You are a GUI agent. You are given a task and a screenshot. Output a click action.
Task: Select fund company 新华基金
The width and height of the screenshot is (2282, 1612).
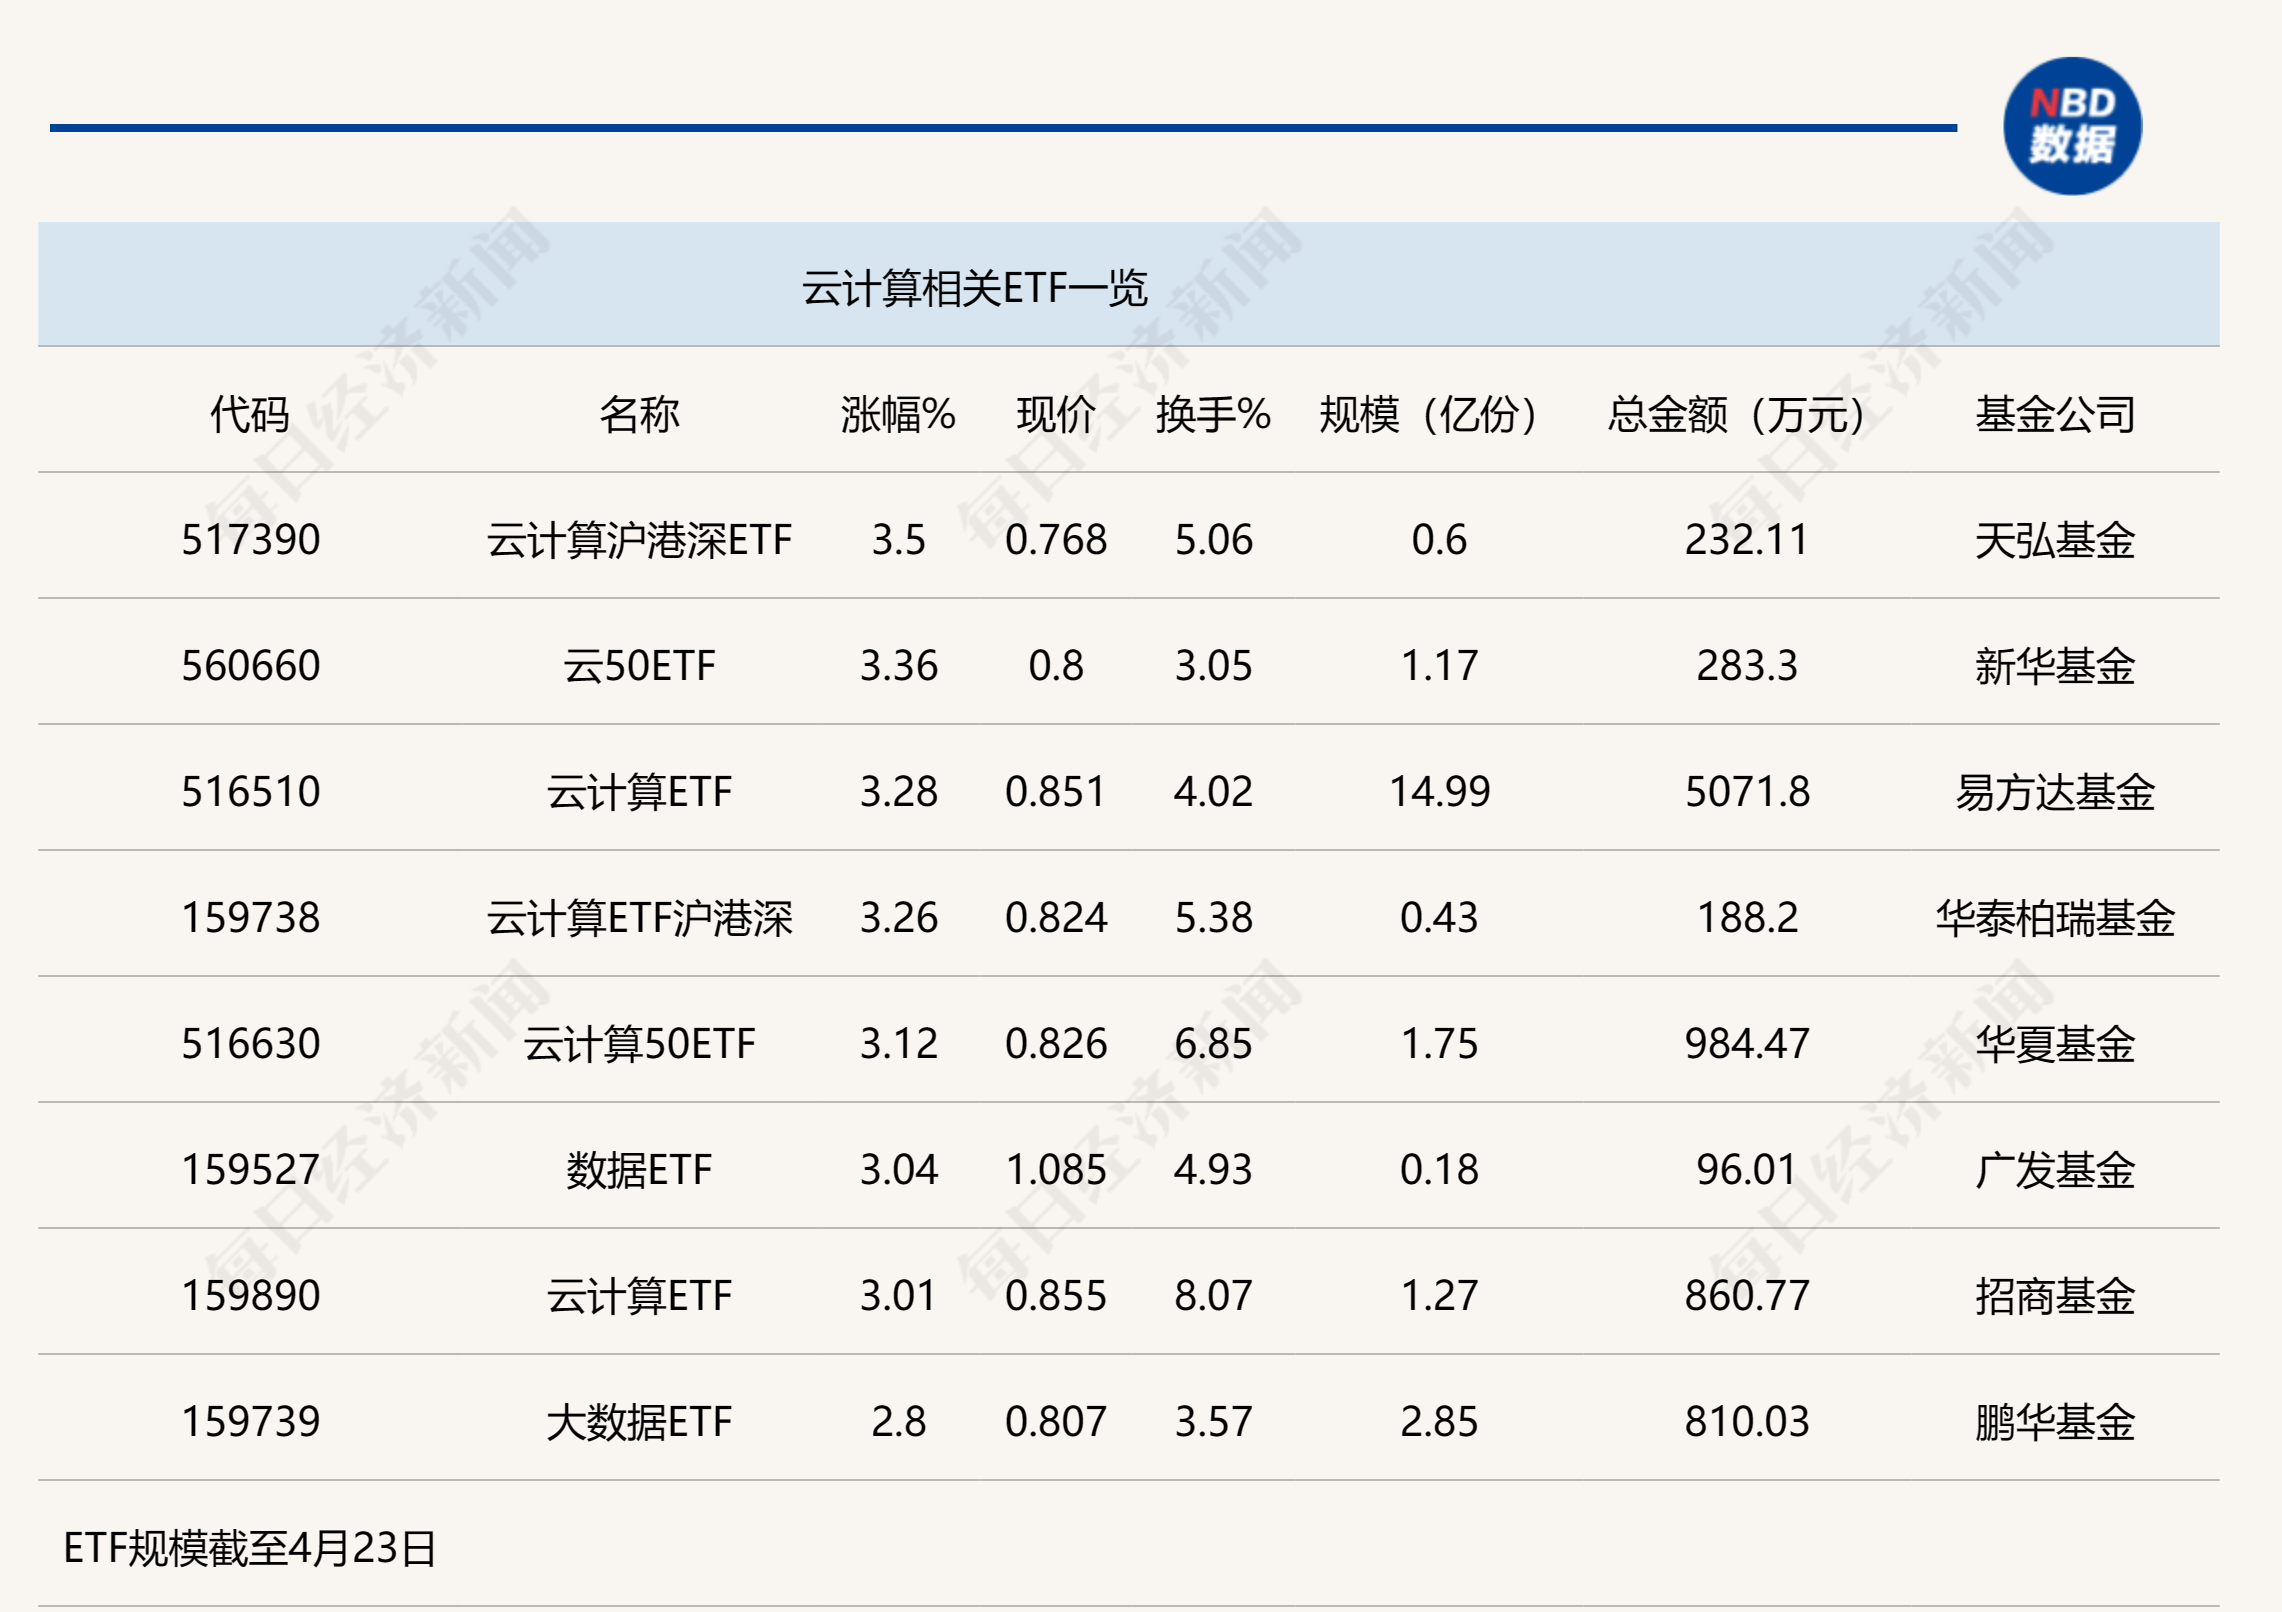tap(2055, 666)
